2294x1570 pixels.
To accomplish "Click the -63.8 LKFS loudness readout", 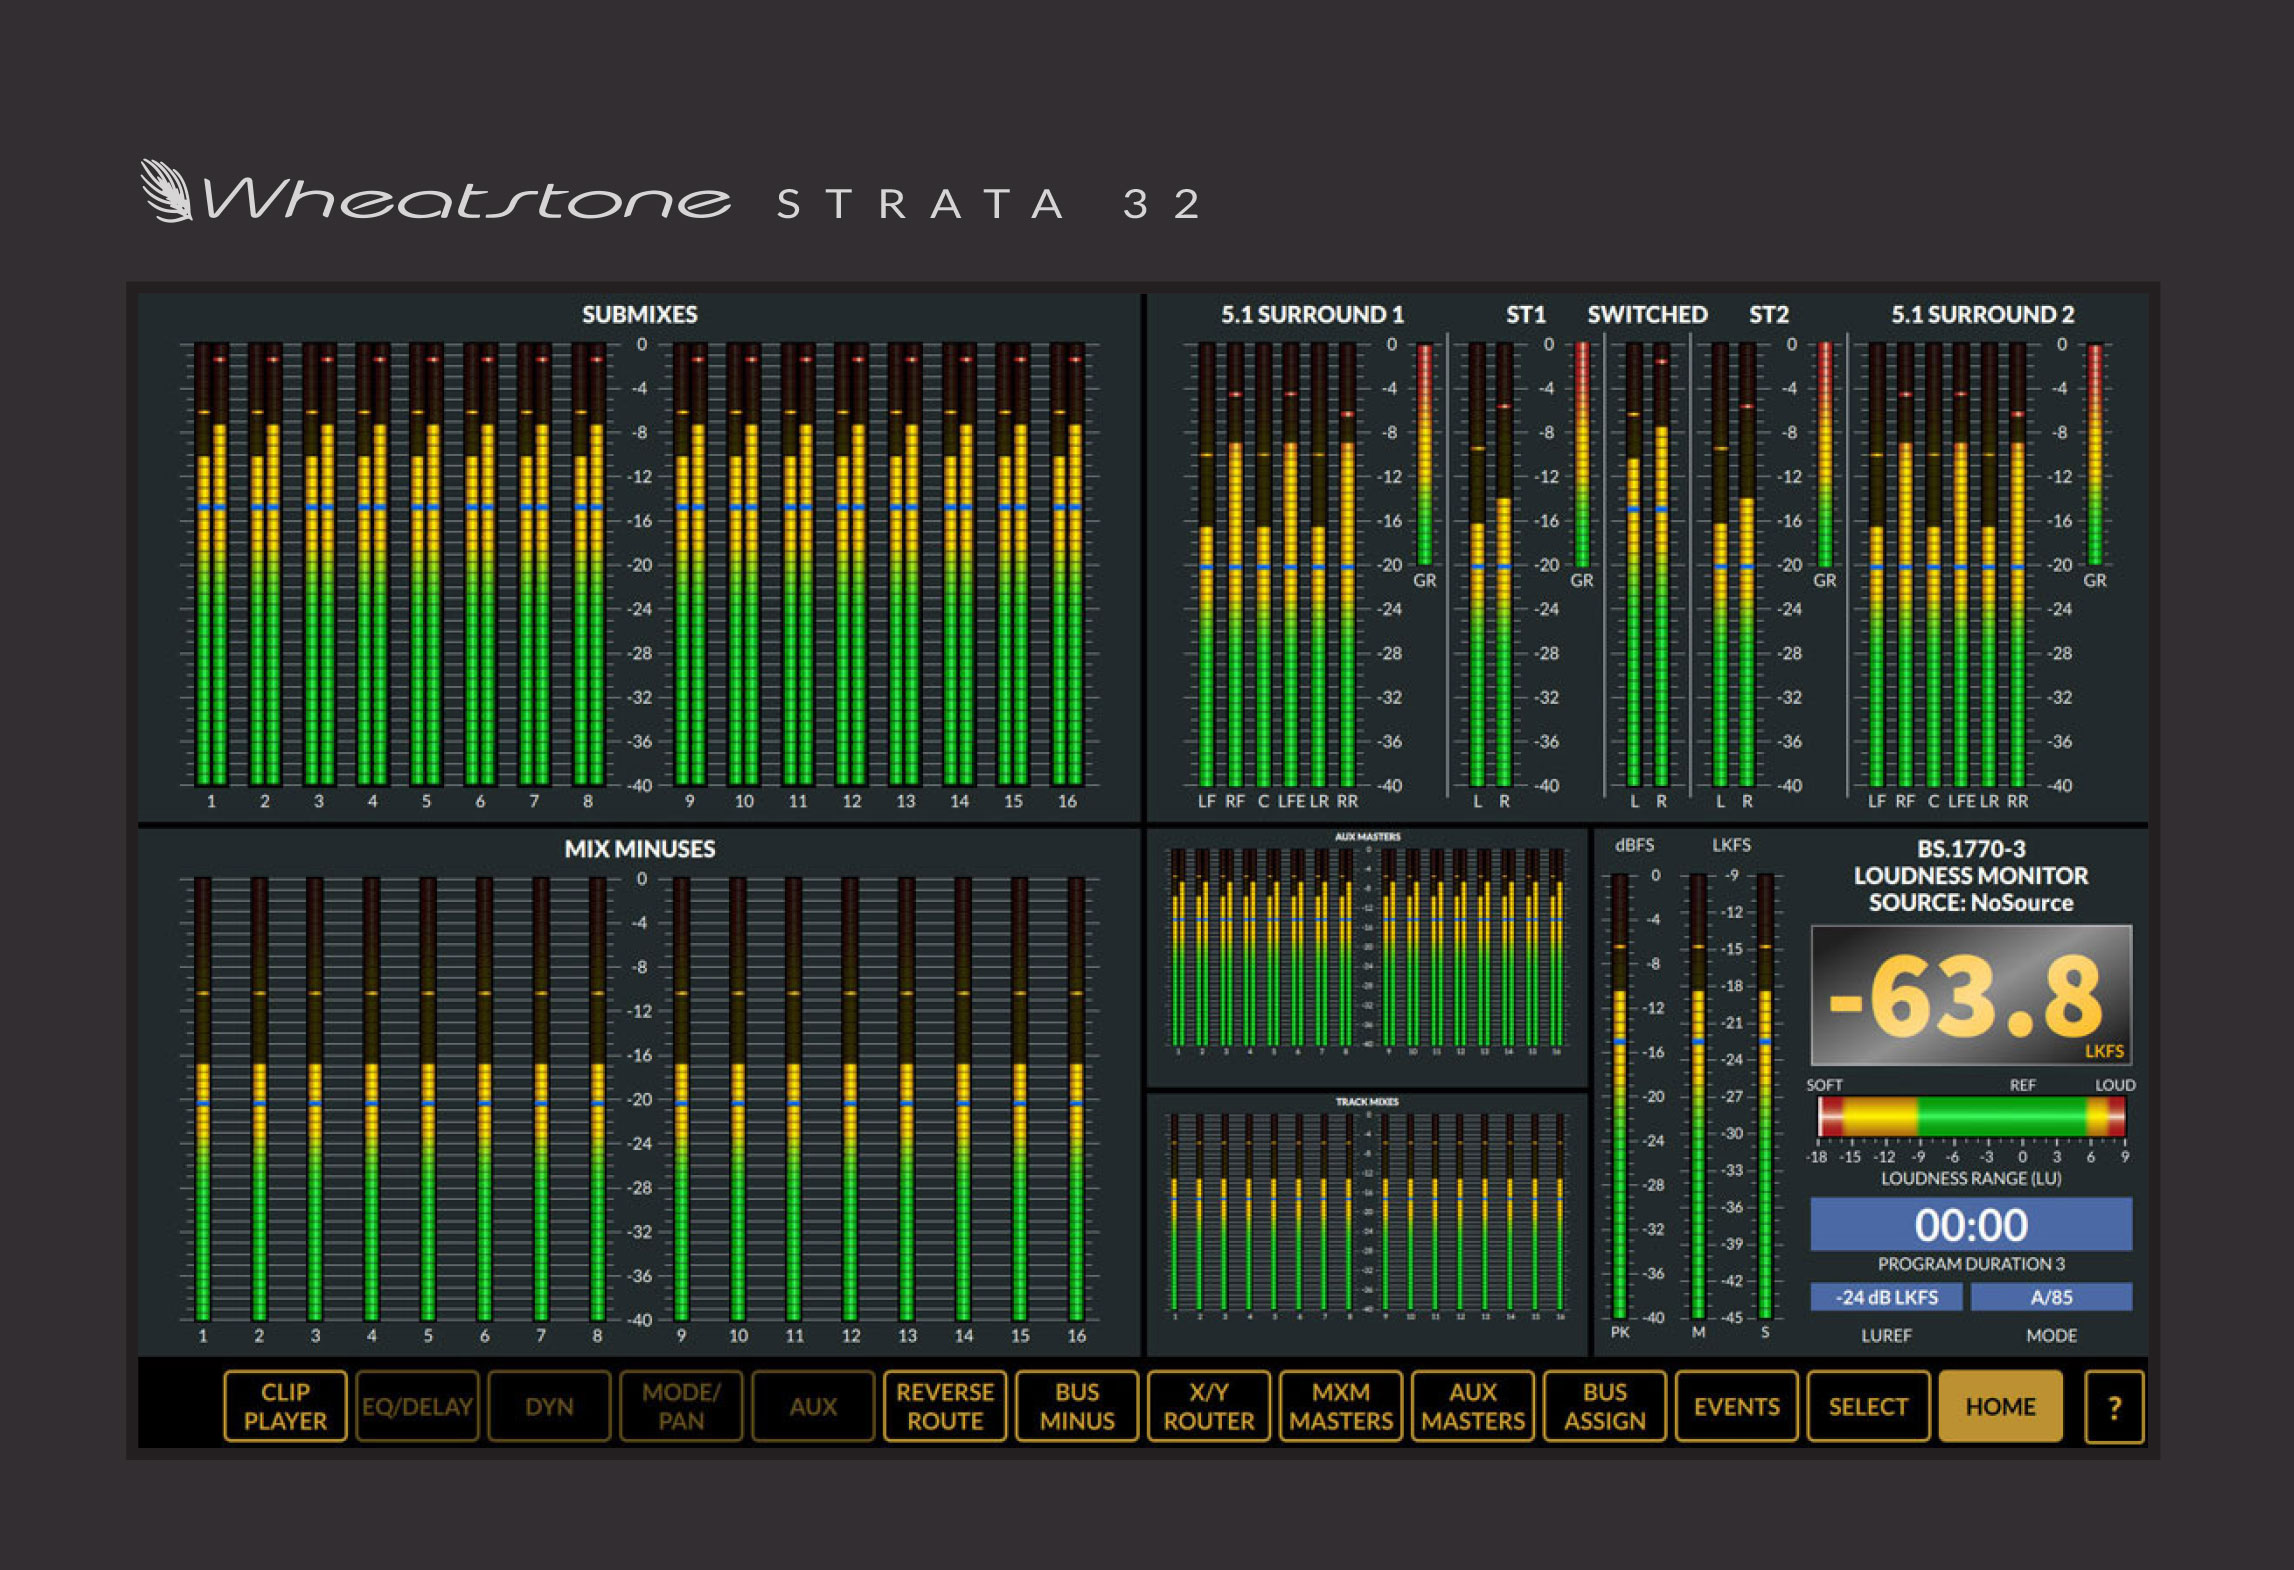I will click(1971, 995).
